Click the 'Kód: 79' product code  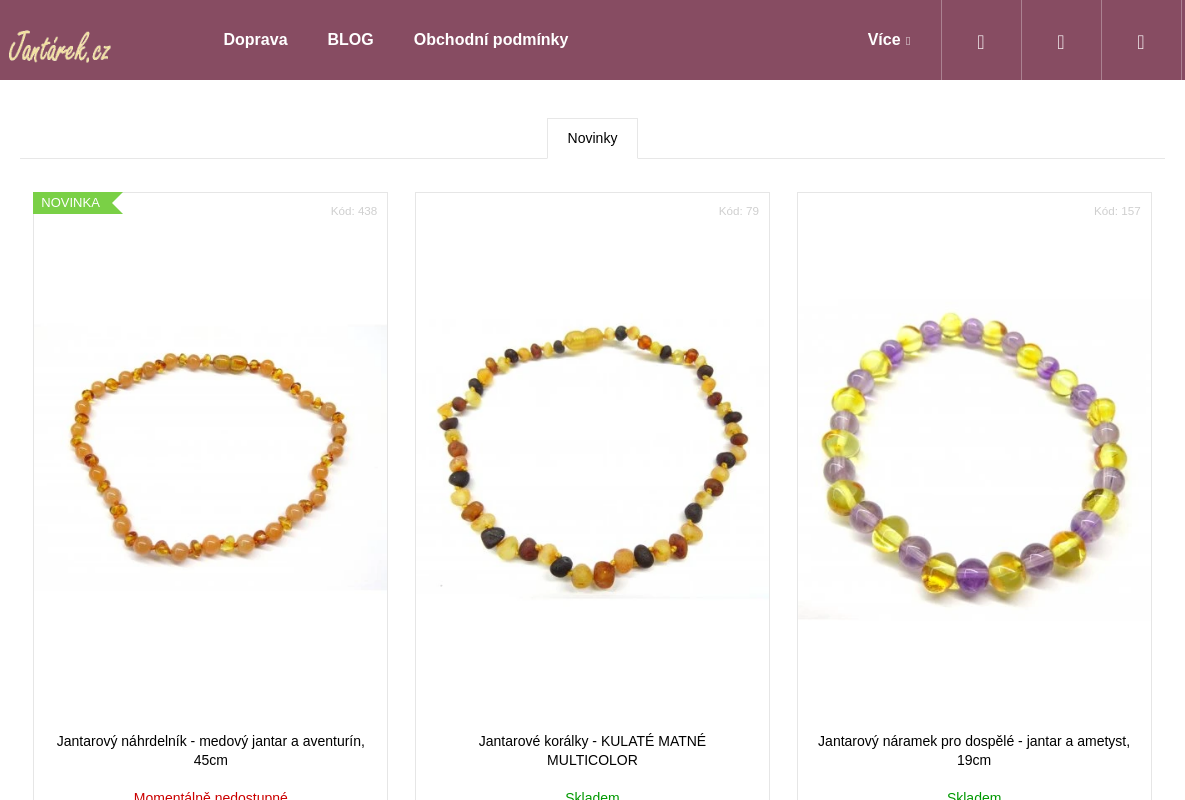pyautogui.click(x=738, y=211)
